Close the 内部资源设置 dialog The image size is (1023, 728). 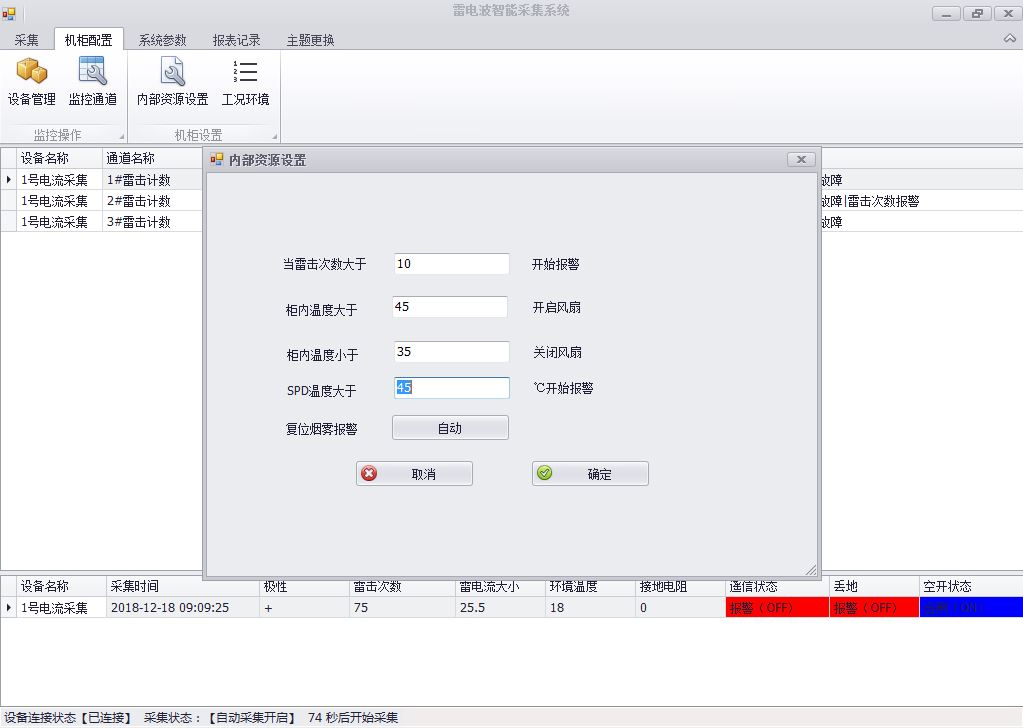click(801, 159)
